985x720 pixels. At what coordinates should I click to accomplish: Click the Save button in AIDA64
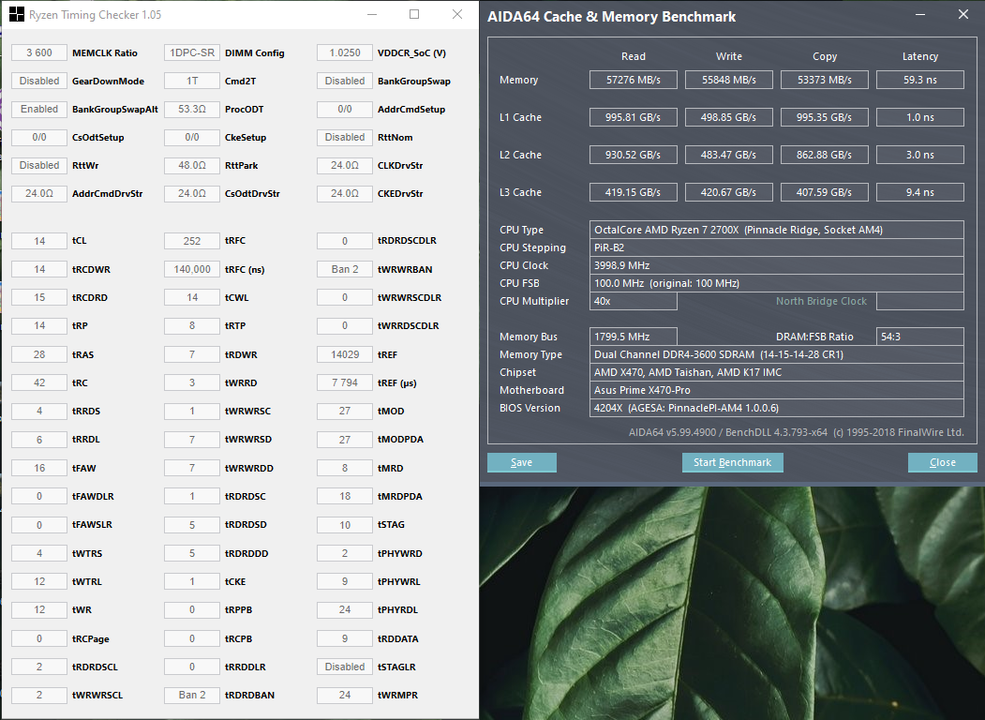[521, 462]
